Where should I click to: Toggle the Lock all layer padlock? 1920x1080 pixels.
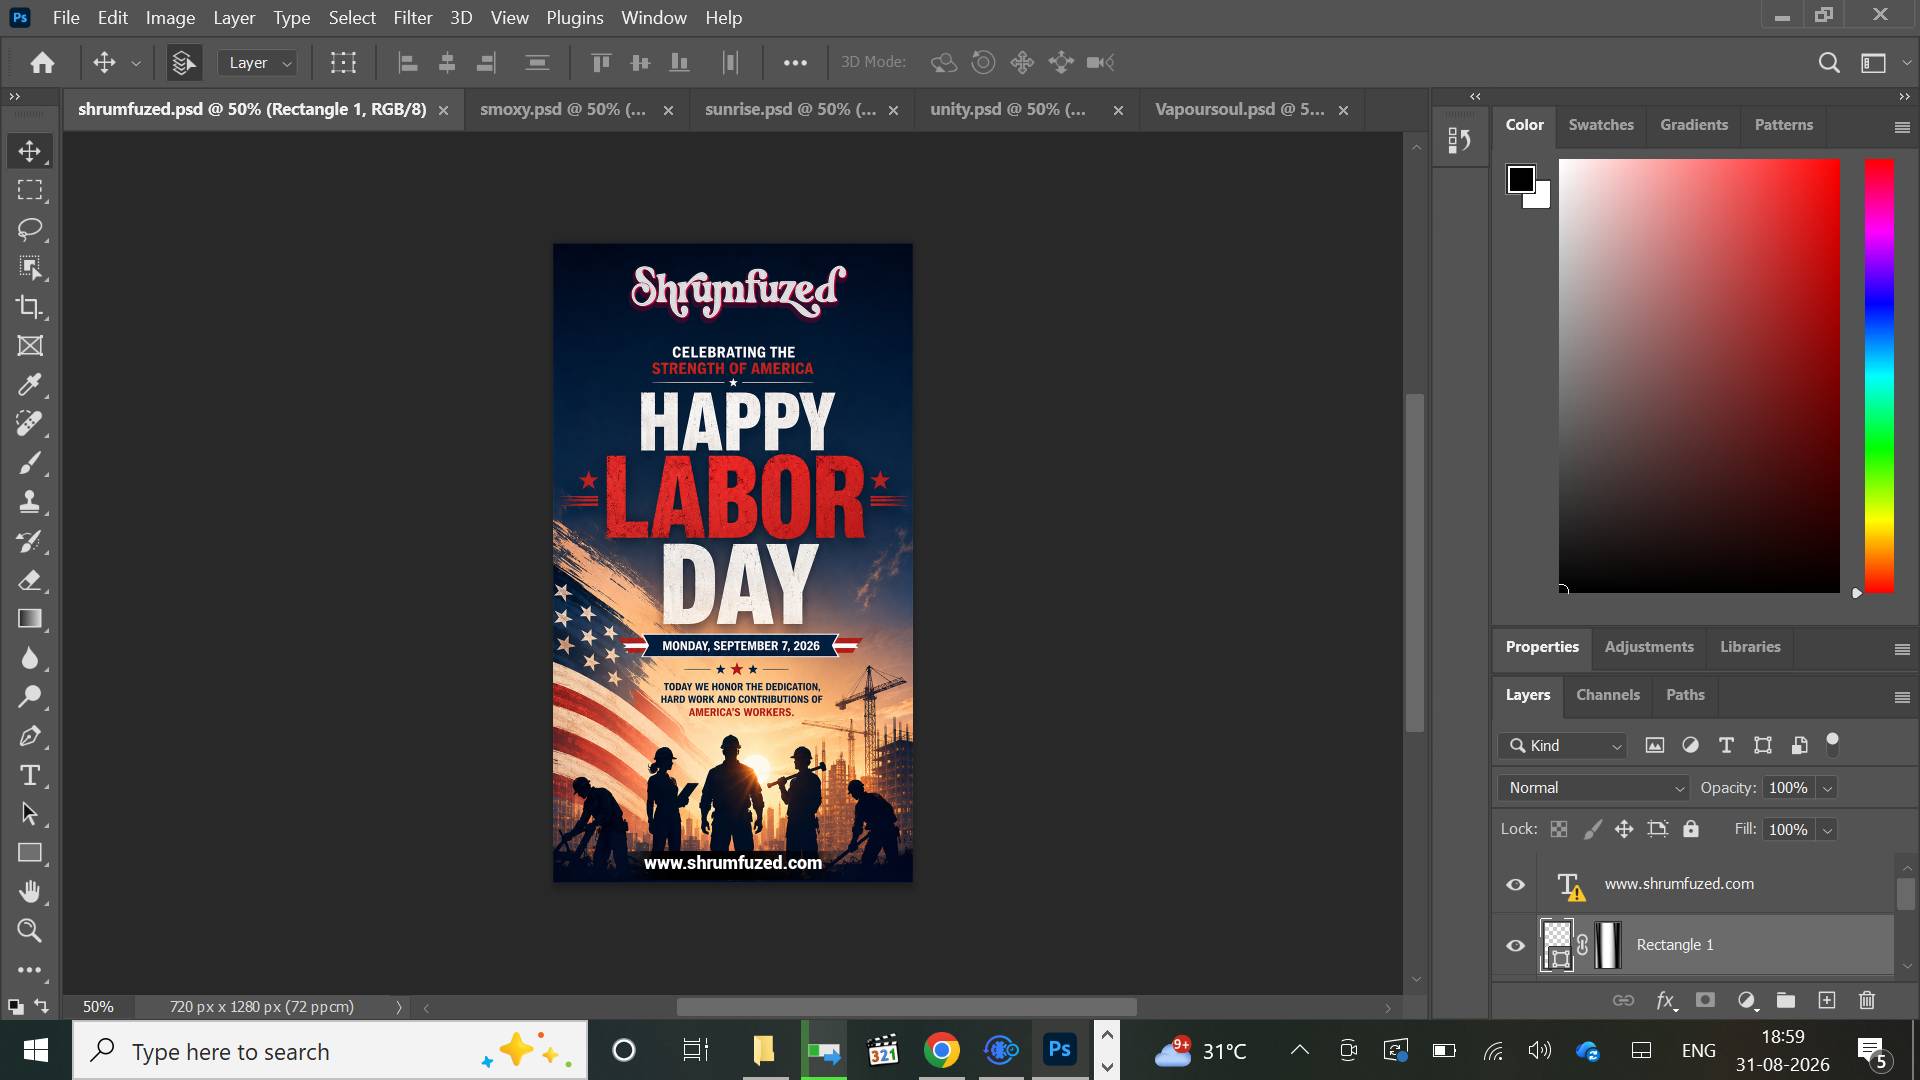pos(1690,829)
